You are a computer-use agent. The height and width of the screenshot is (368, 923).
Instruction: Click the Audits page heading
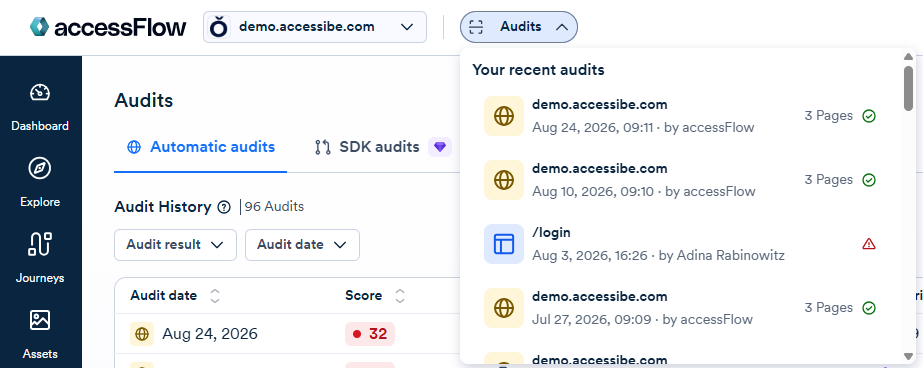pos(144,100)
